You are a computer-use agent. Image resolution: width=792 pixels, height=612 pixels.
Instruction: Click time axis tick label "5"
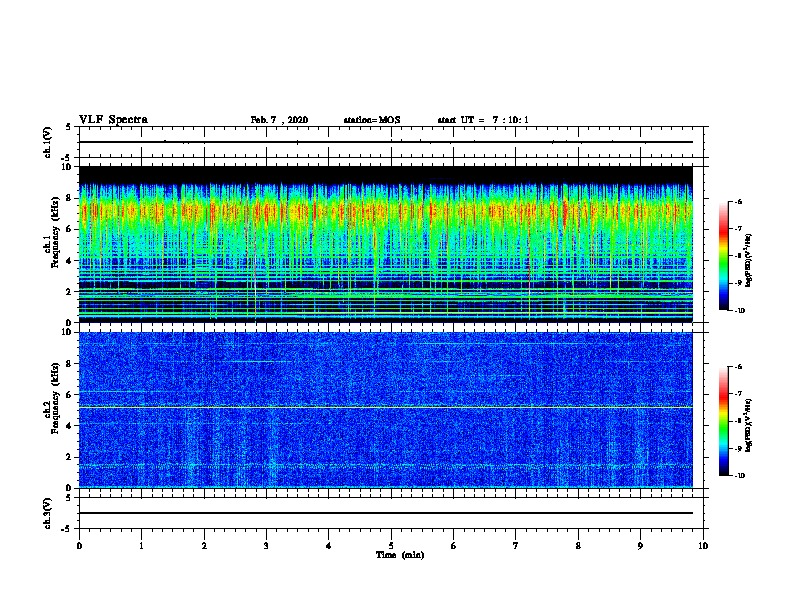click(x=391, y=546)
